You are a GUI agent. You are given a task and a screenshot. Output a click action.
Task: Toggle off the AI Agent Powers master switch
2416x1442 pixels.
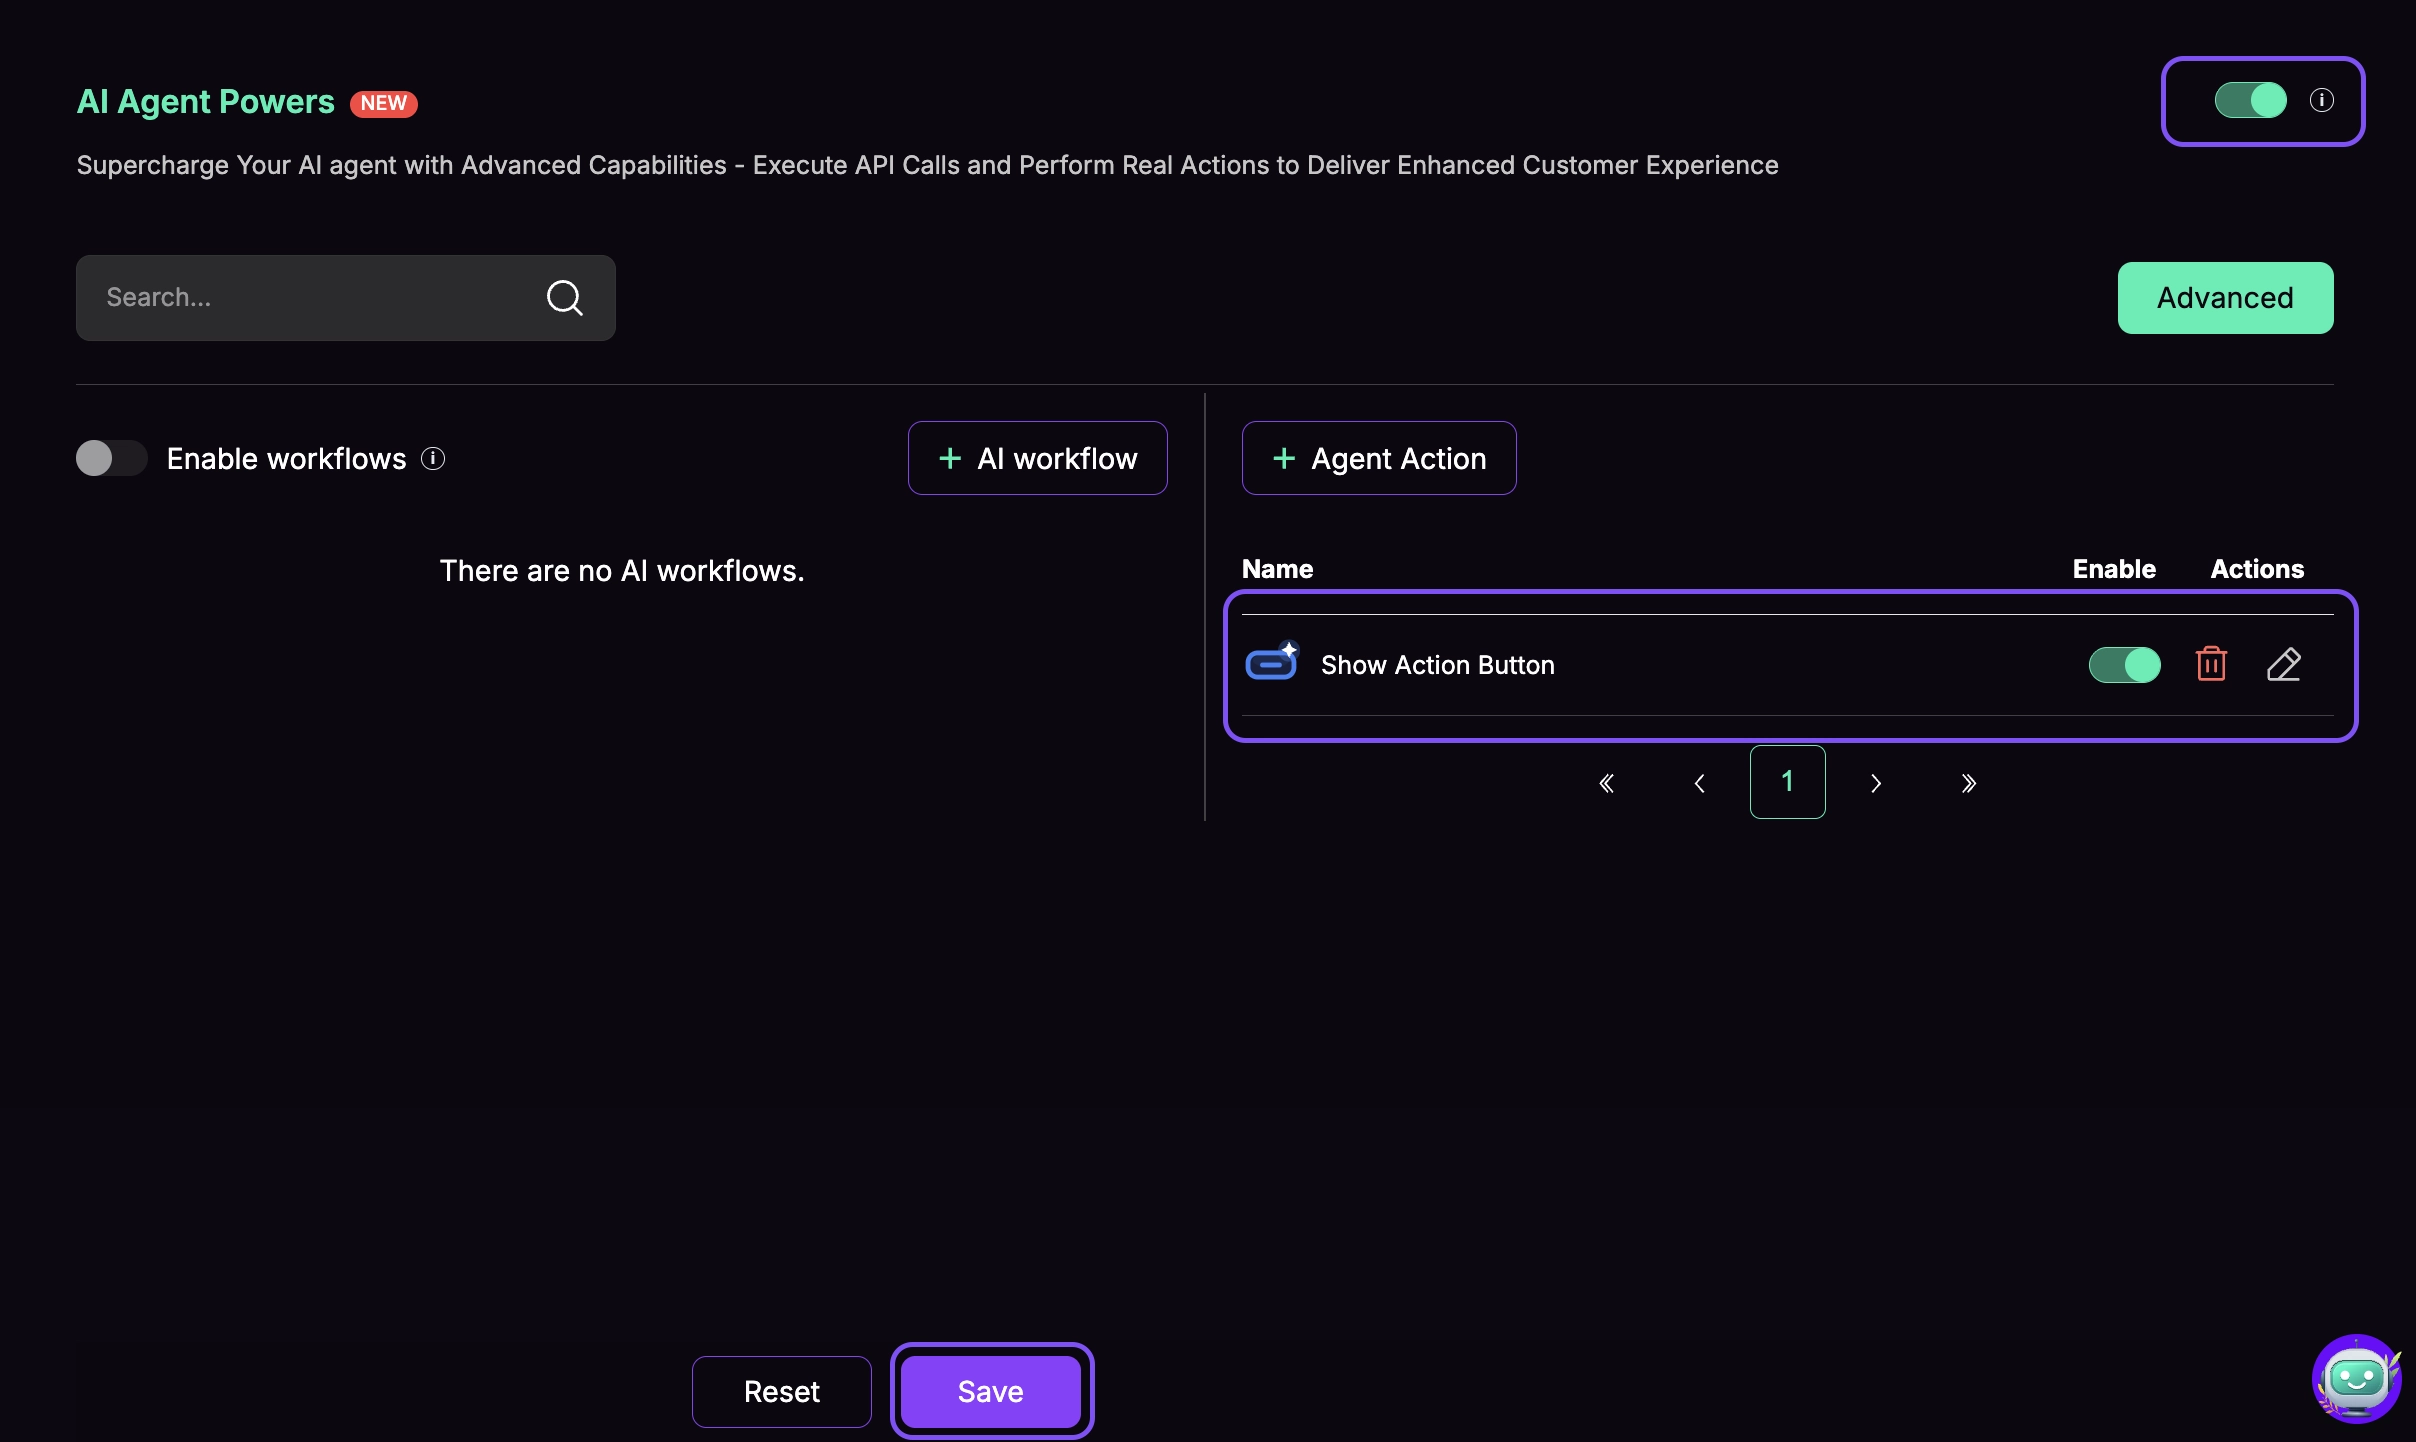point(2249,100)
